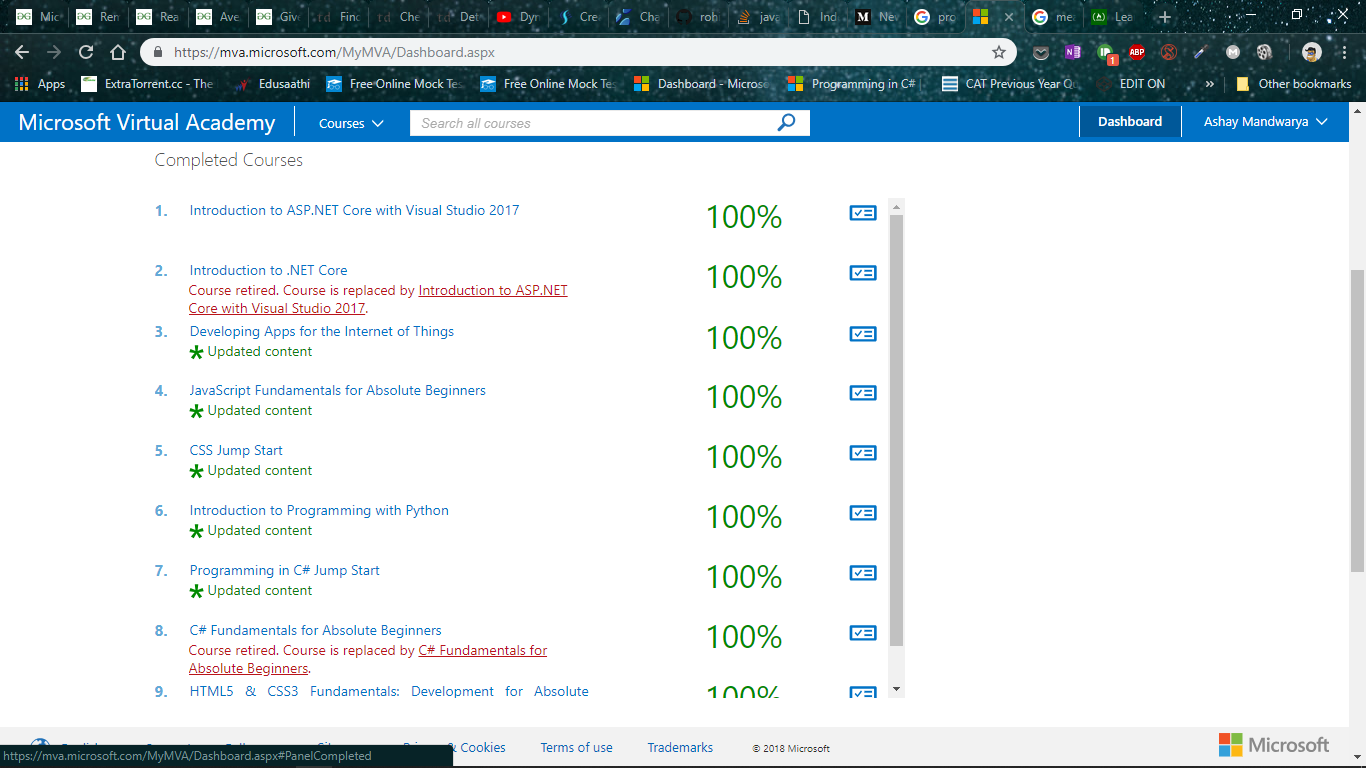Open the Ashay Mandwarya account dropdown

pos(1265,122)
